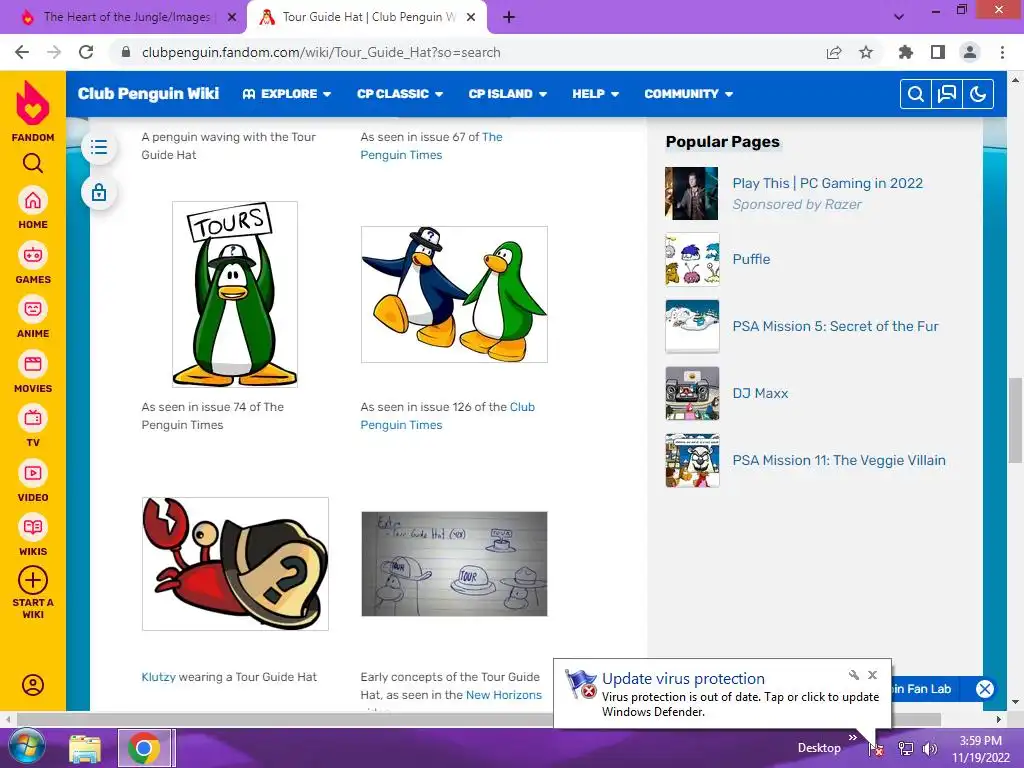The image size is (1024, 768).
Task: Search the Club Penguin Wiki with the magnifier
Action: pos(916,94)
